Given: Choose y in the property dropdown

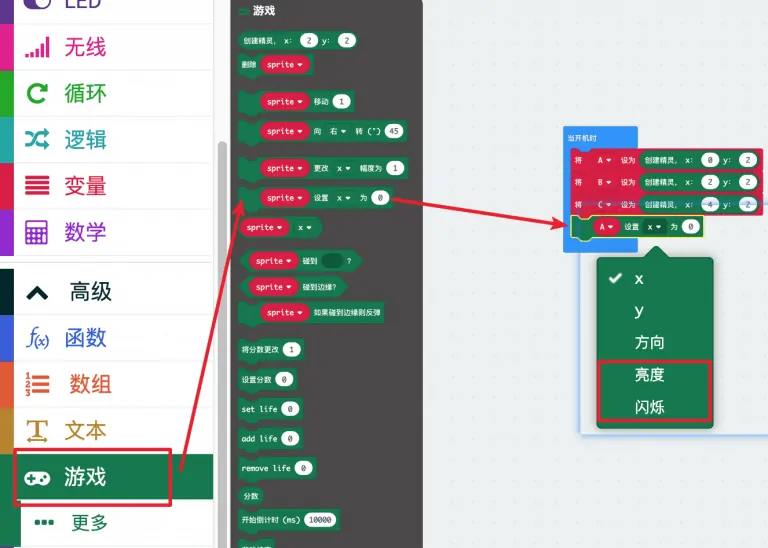Looking at the screenshot, I should tap(639, 310).
